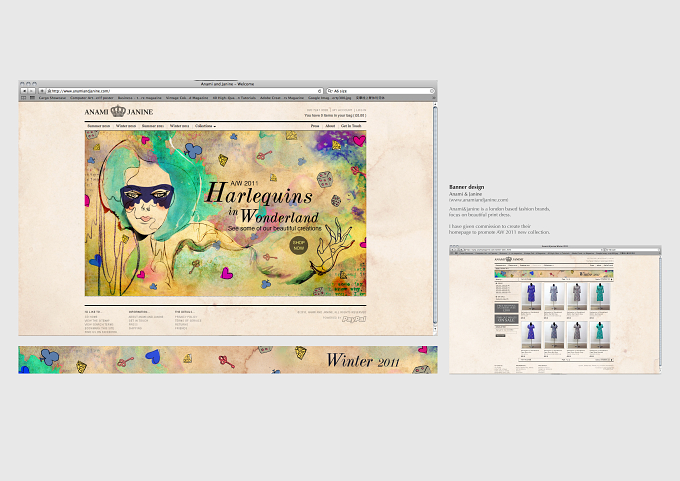Click the round Shop Now button
Screen dimensions: 680x481
tap(298, 245)
